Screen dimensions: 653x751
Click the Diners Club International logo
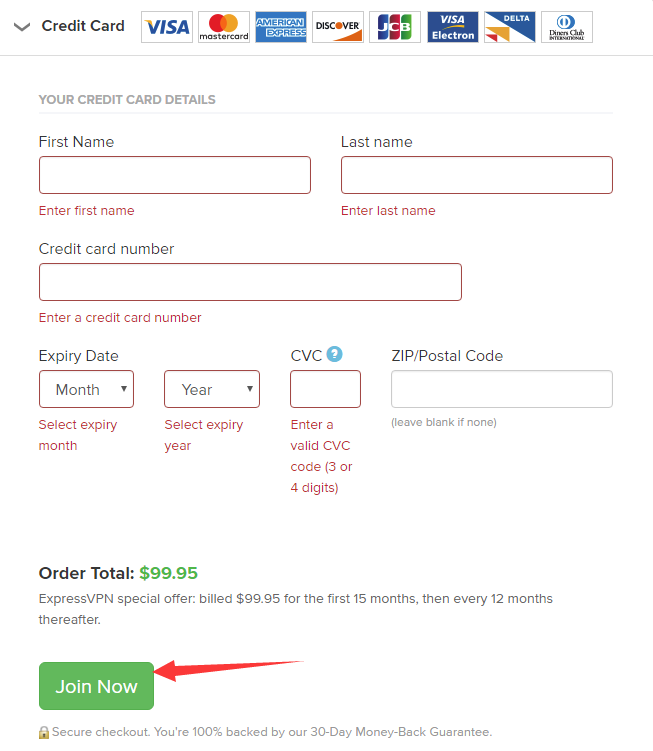coord(567,27)
